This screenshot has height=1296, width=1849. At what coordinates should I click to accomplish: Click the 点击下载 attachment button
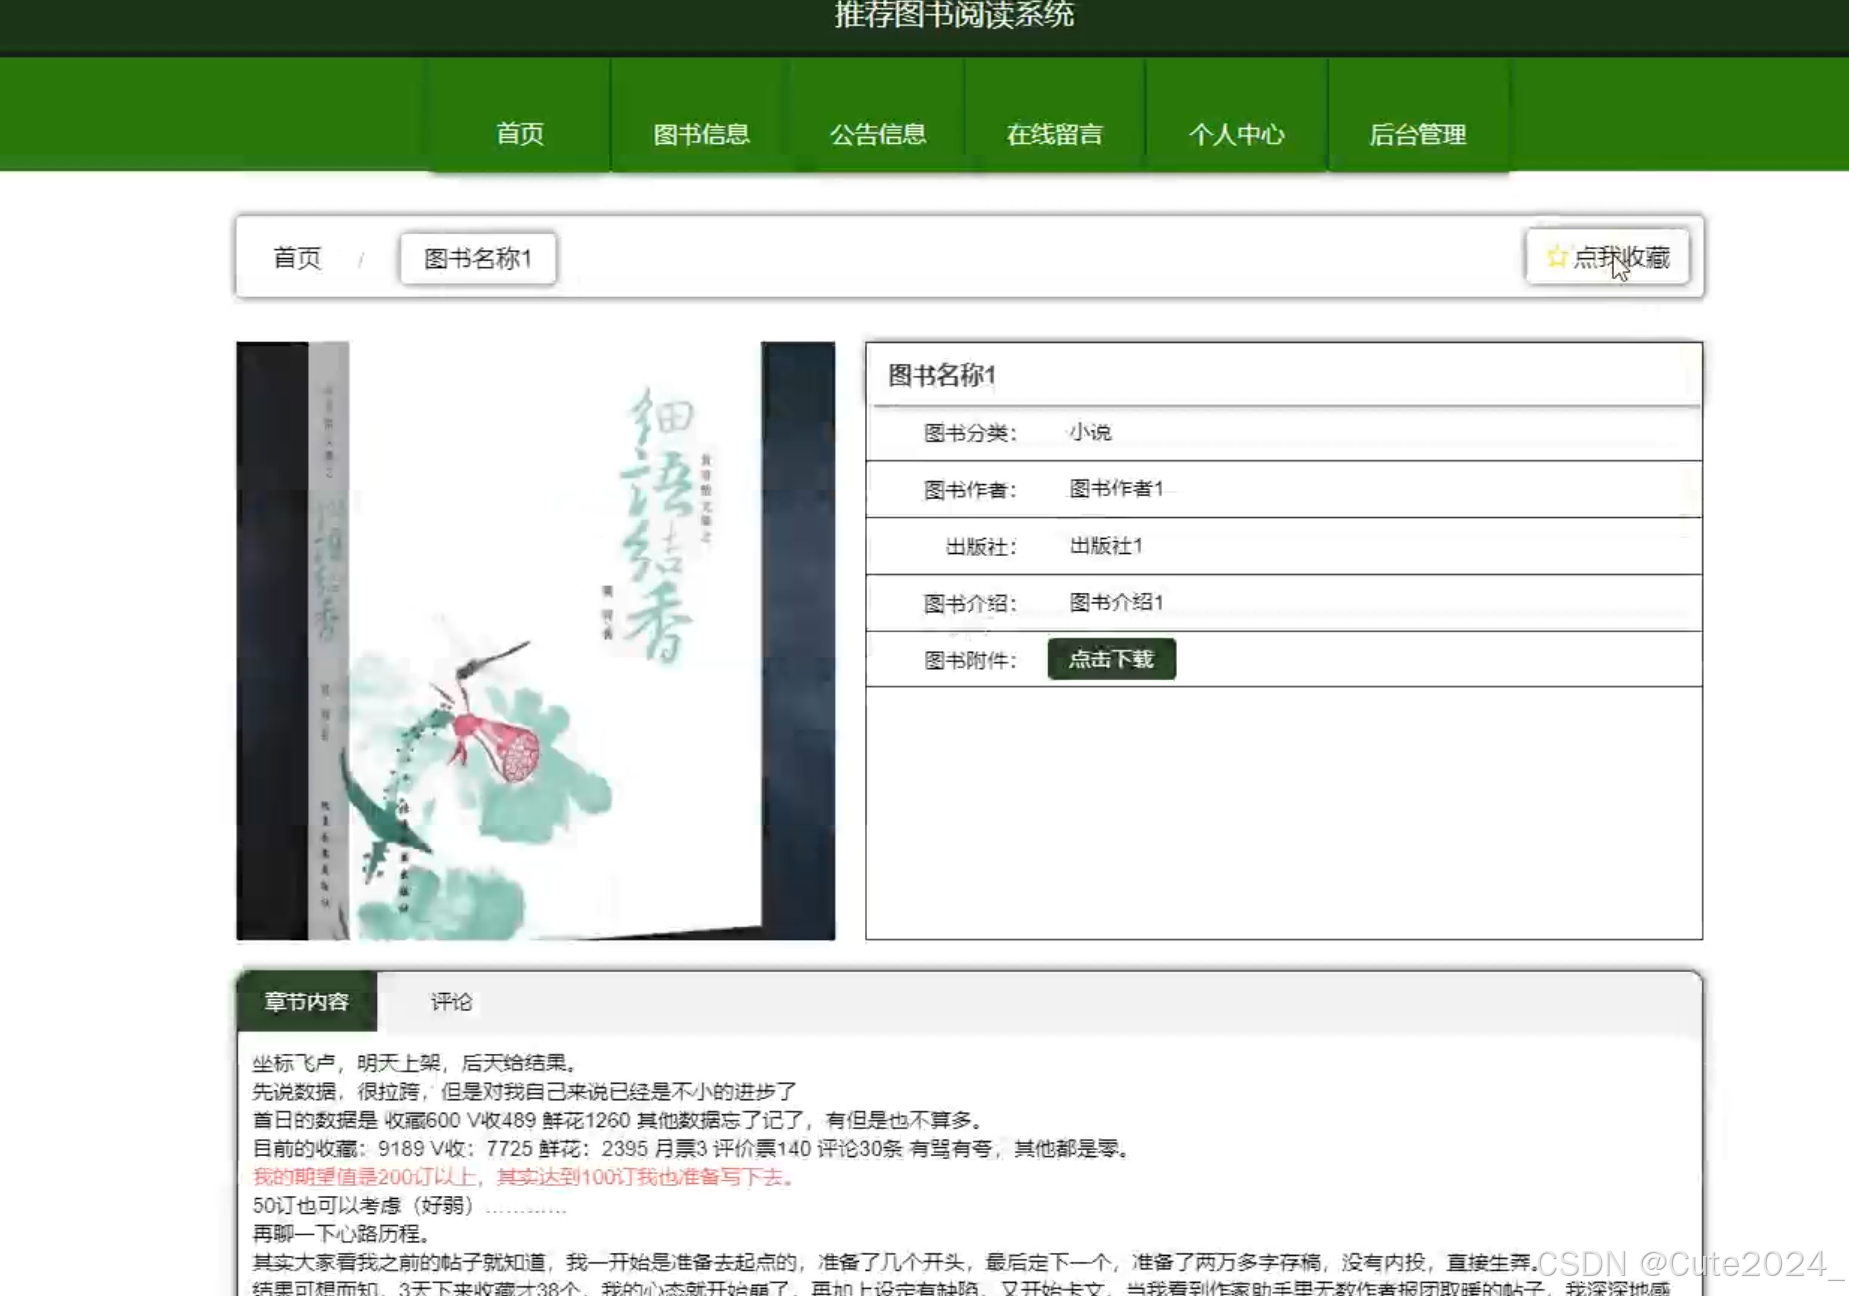tap(1111, 659)
